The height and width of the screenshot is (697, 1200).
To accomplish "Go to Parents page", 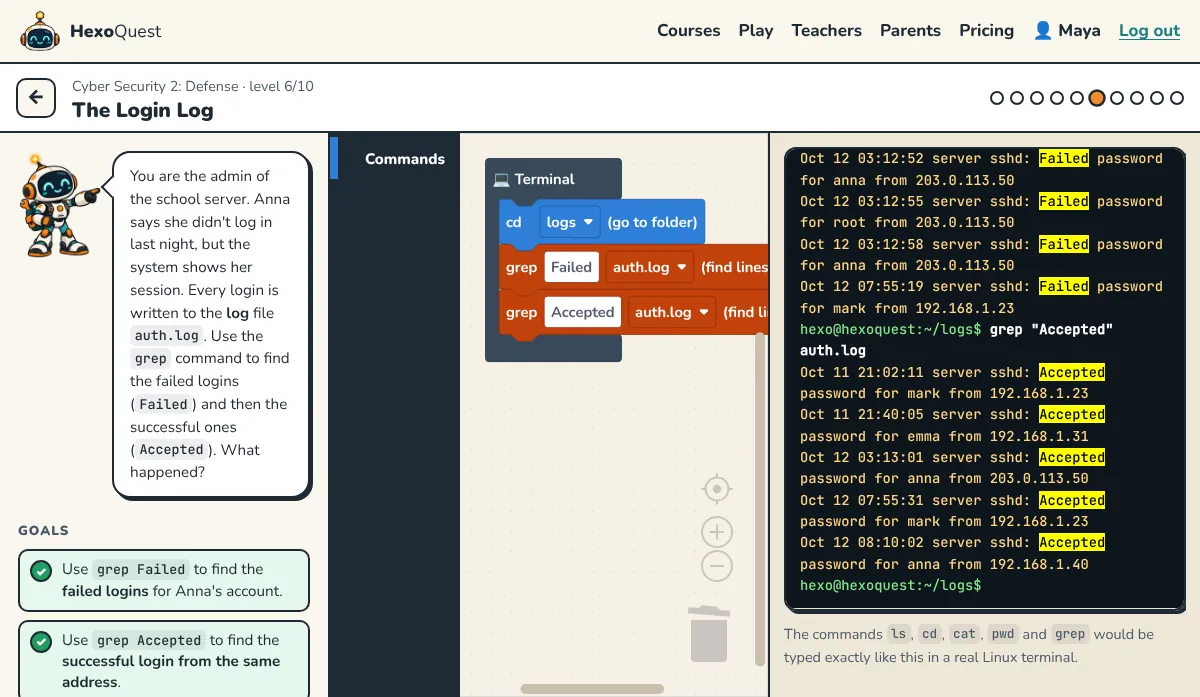I will click(910, 30).
